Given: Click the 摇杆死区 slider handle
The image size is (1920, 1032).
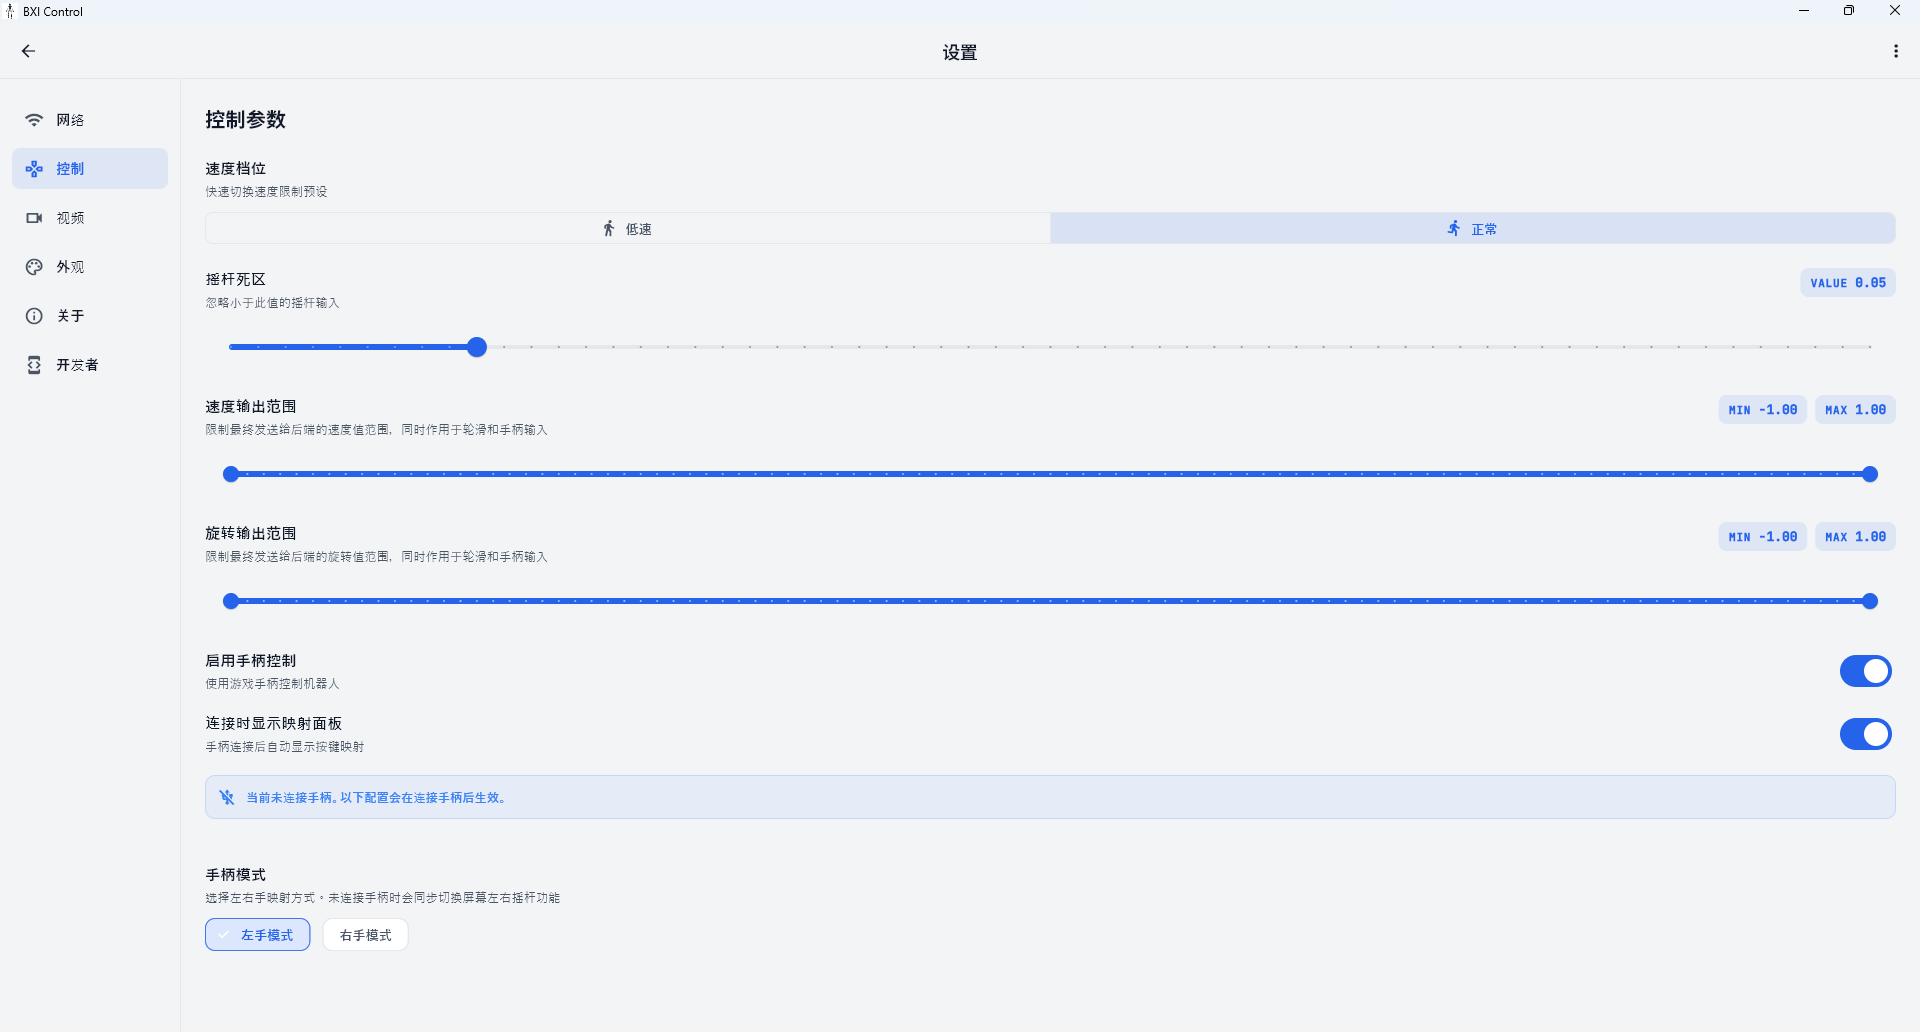Looking at the screenshot, I should pyautogui.click(x=477, y=347).
